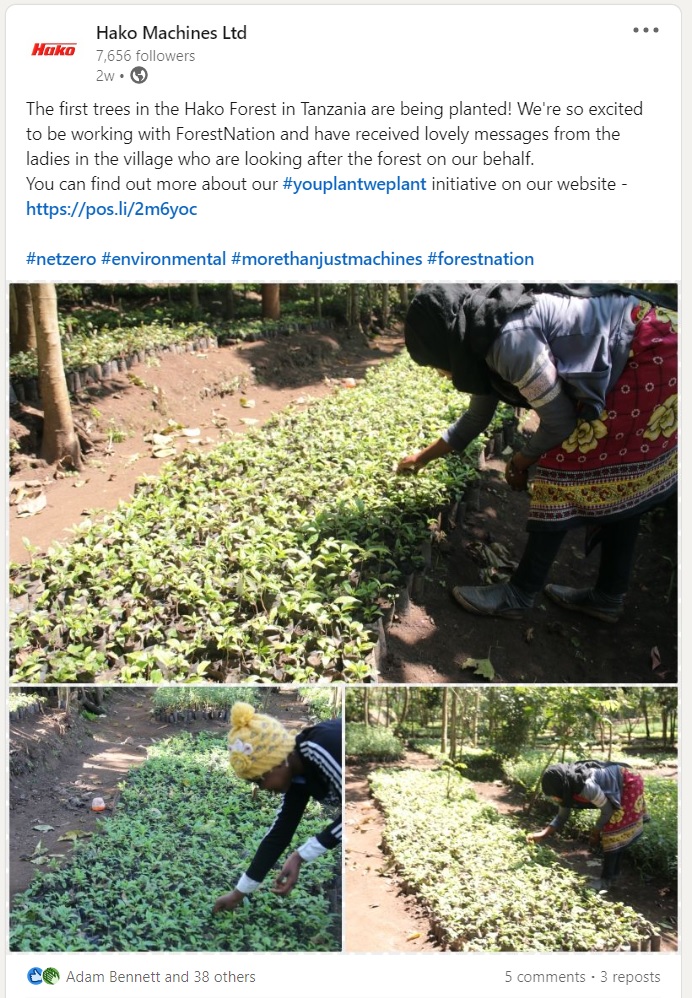
Task: View Adam Bennett and 38 others reactions
Action: (160, 976)
